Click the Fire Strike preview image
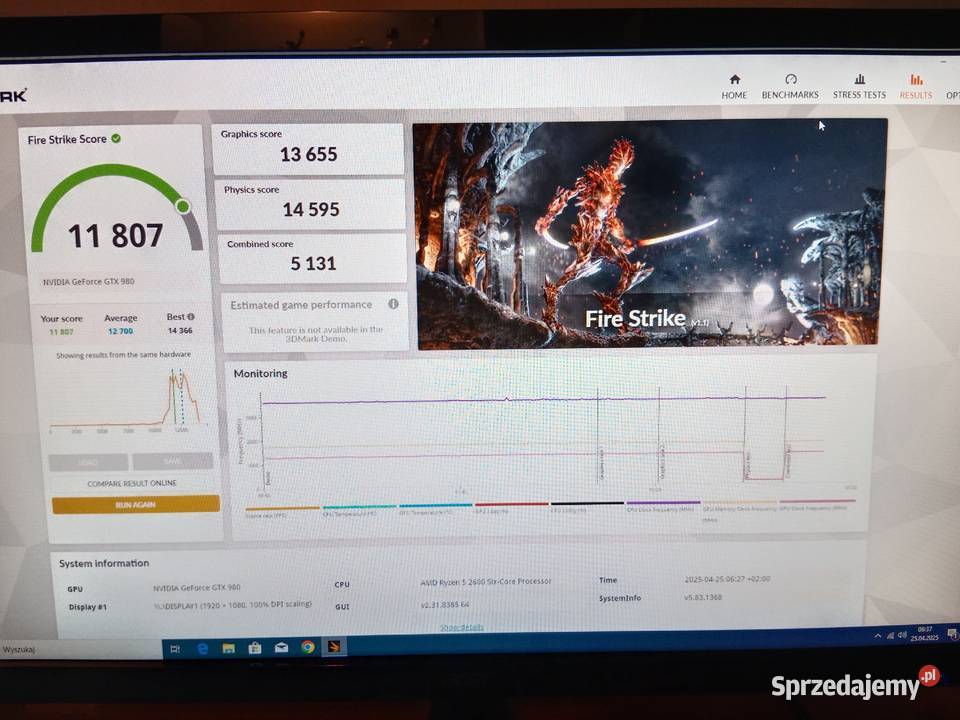The width and height of the screenshot is (960, 720). coord(650,233)
